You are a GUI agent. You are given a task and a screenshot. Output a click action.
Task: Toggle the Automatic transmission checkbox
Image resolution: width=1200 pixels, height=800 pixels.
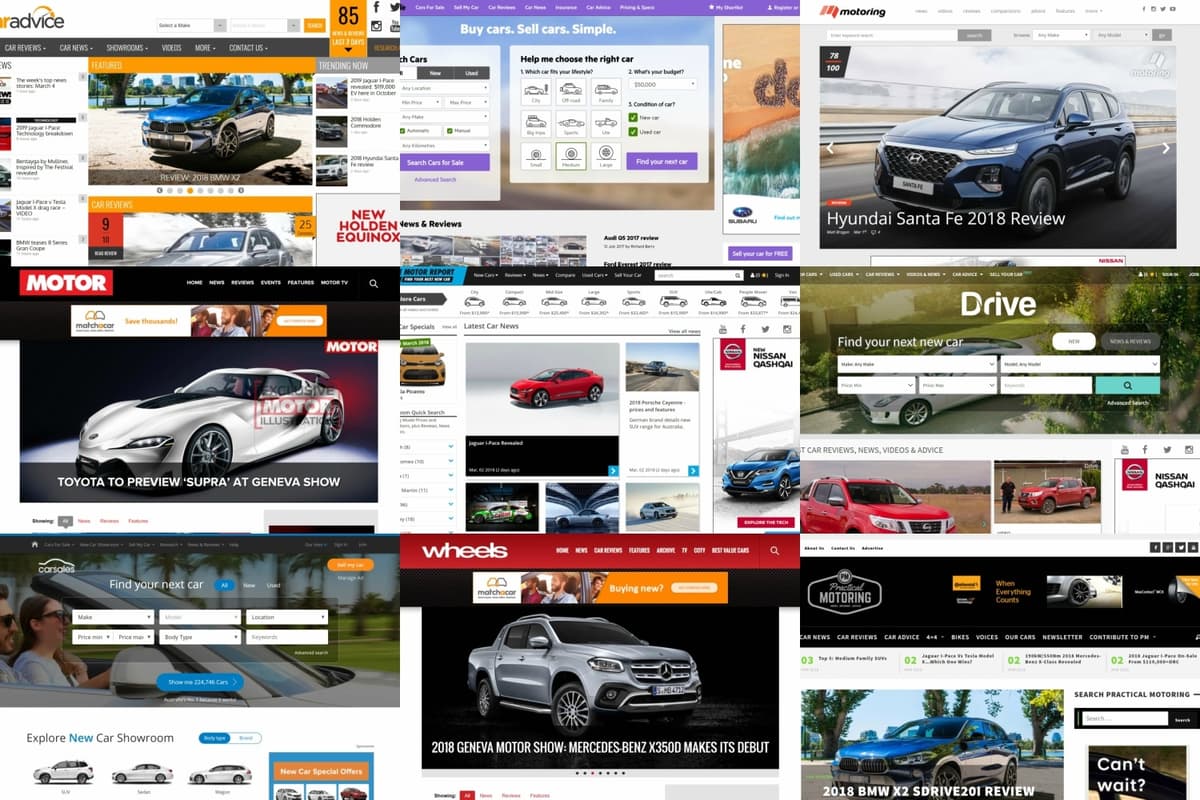coord(403,130)
